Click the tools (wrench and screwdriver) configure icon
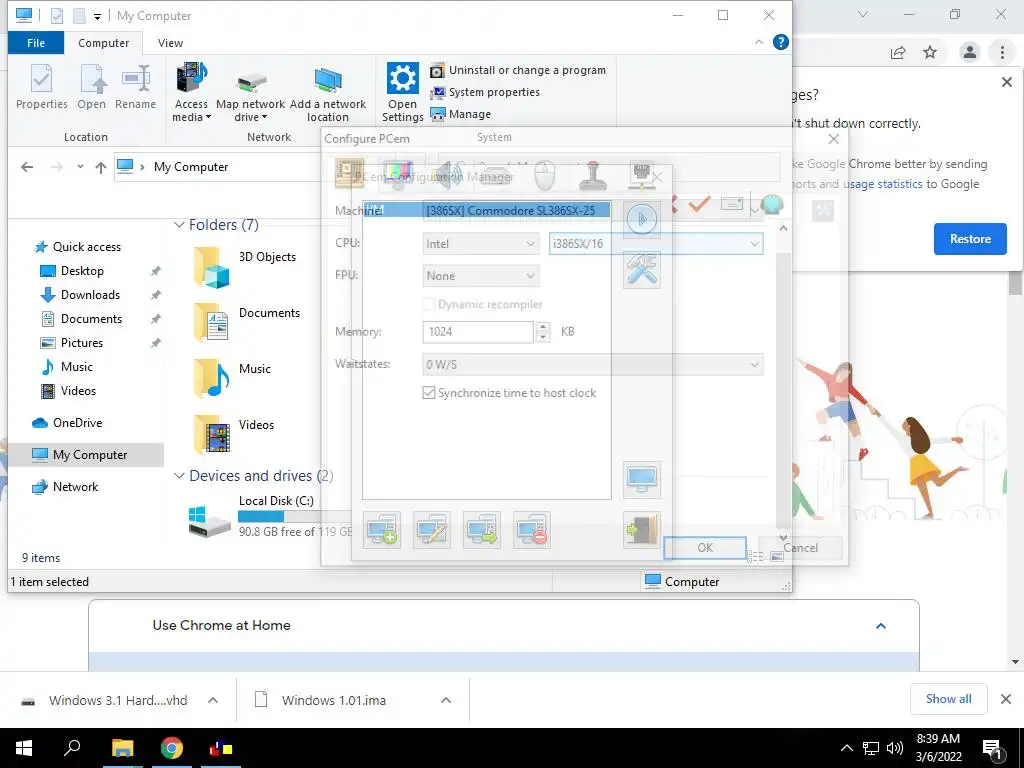This screenshot has height=768, width=1024. tap(642, 270)
